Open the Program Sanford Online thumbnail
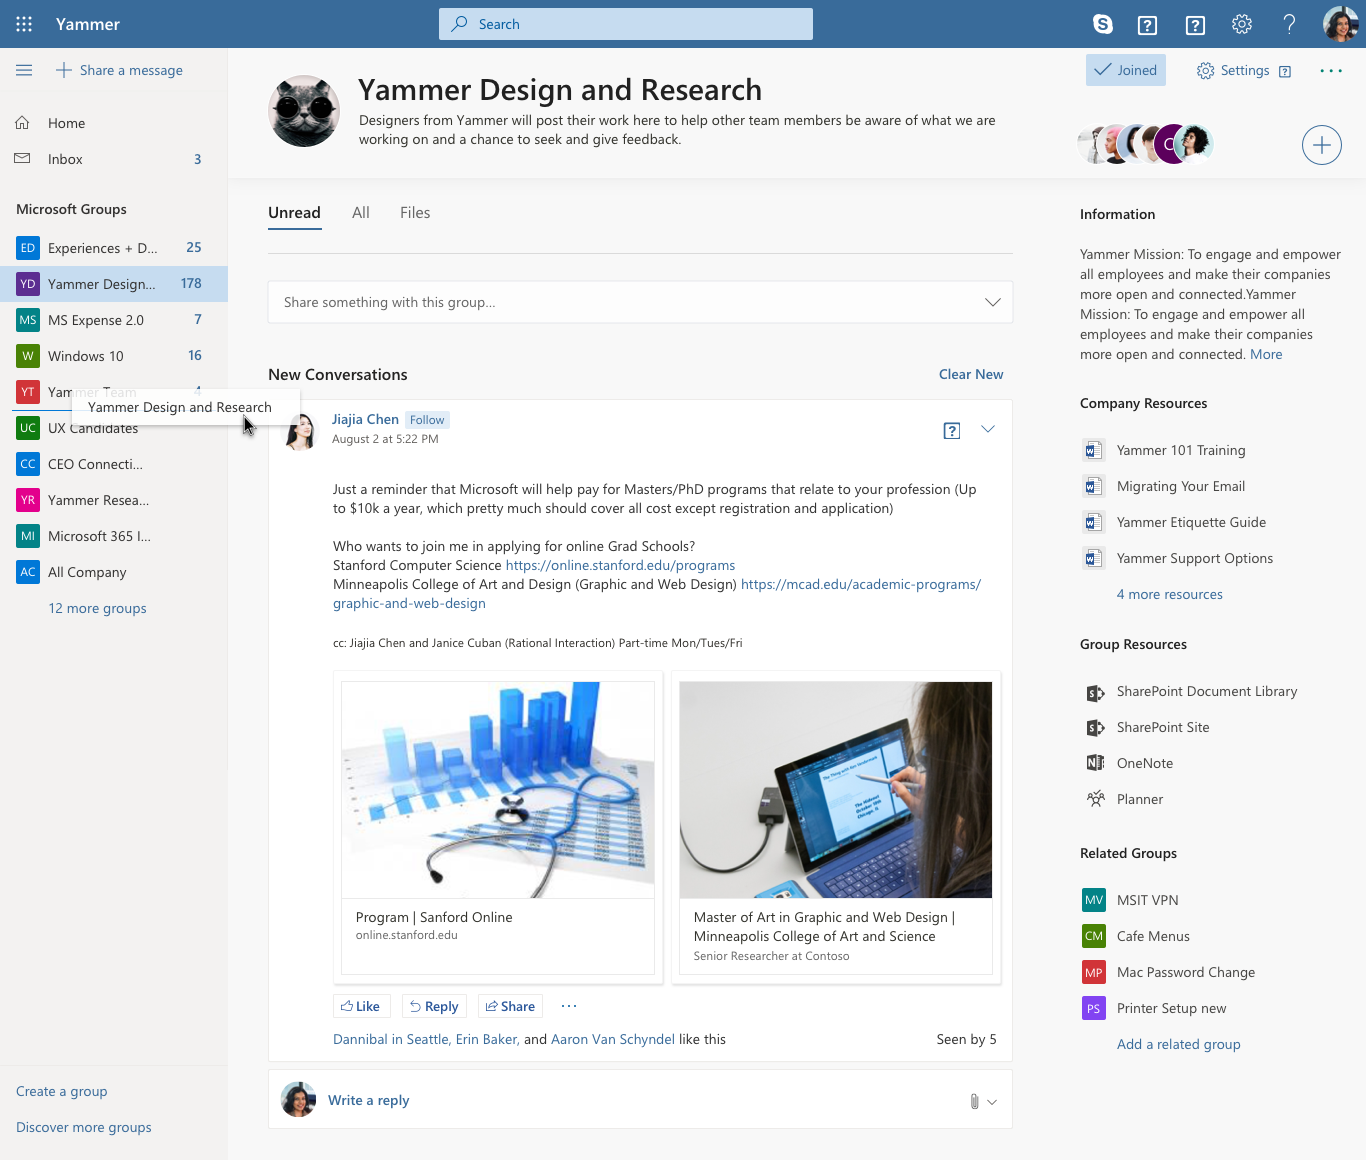This screenshot has width=1366, height=1160. tap(498, 790)
